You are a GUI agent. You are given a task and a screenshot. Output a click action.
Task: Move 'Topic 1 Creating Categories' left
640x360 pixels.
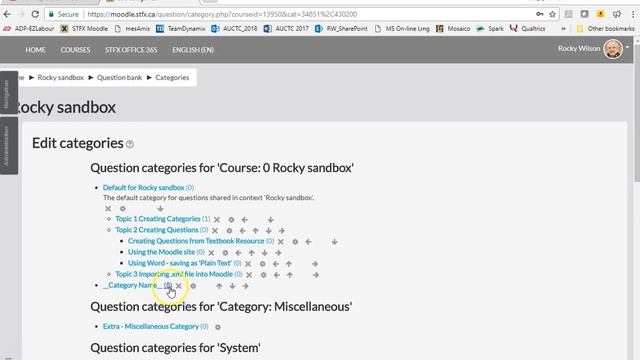coord(244,220)
